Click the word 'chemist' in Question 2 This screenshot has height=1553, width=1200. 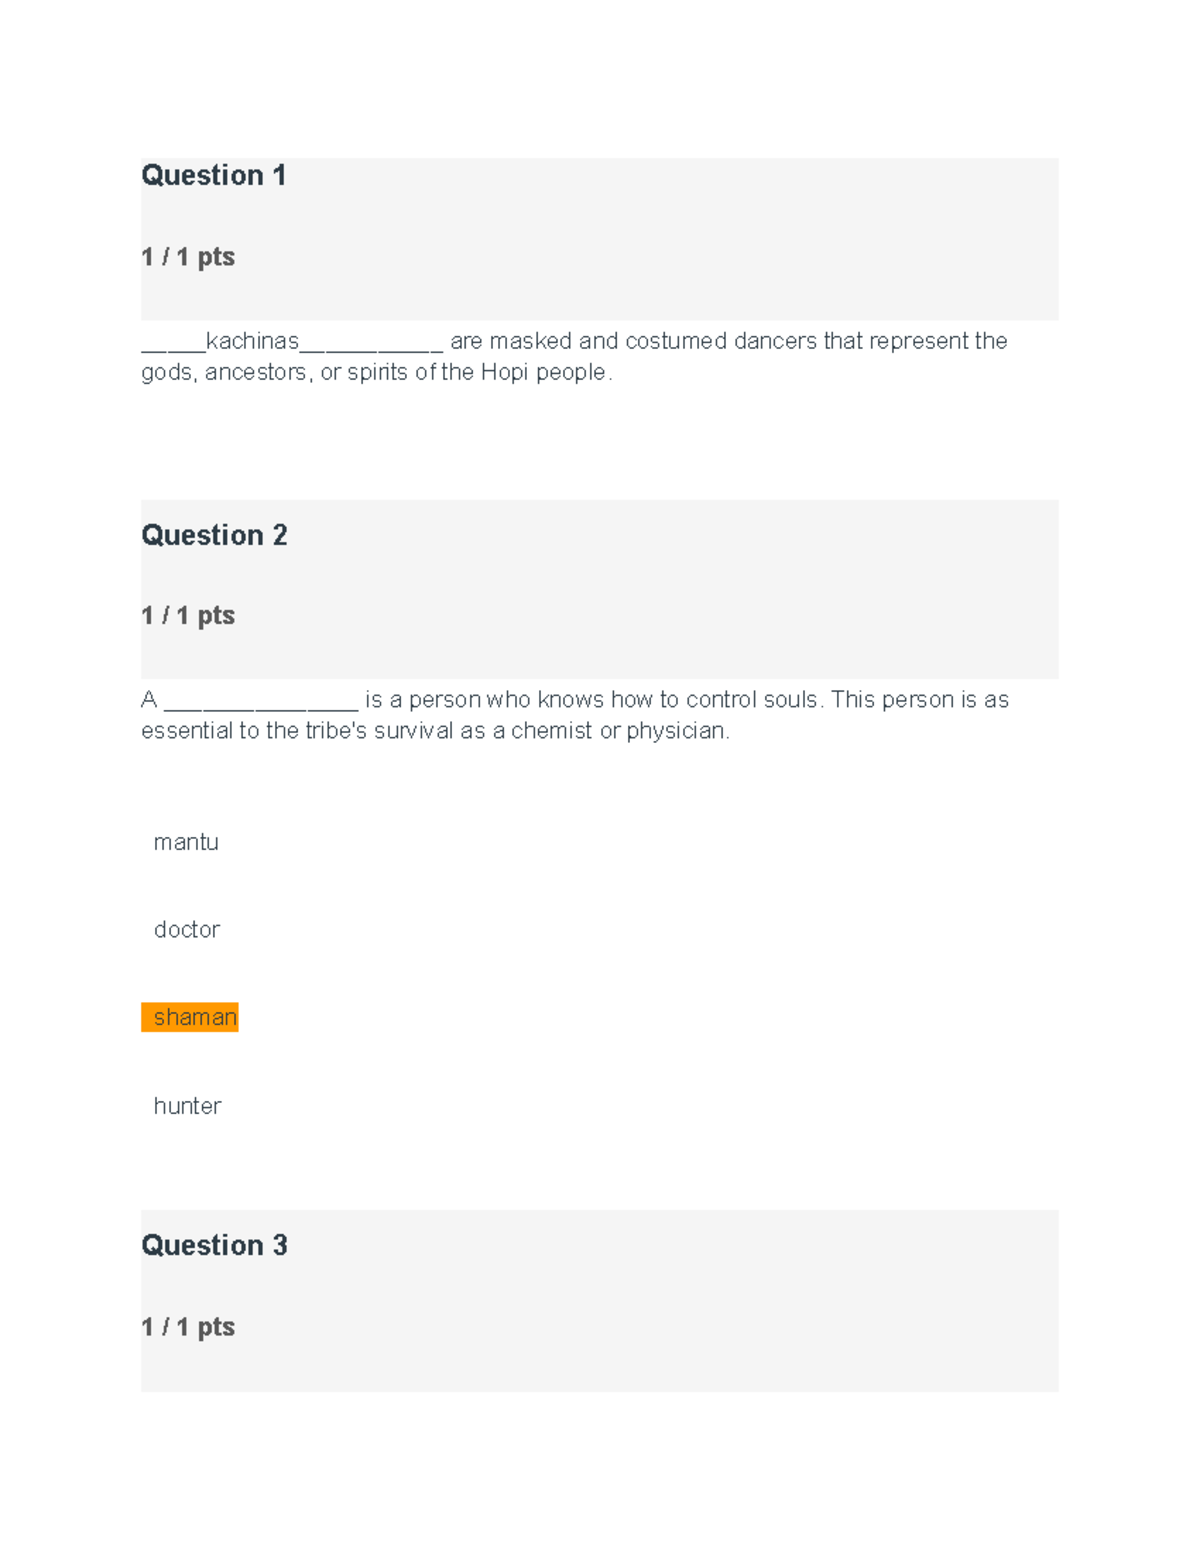[x=551, y=731]
